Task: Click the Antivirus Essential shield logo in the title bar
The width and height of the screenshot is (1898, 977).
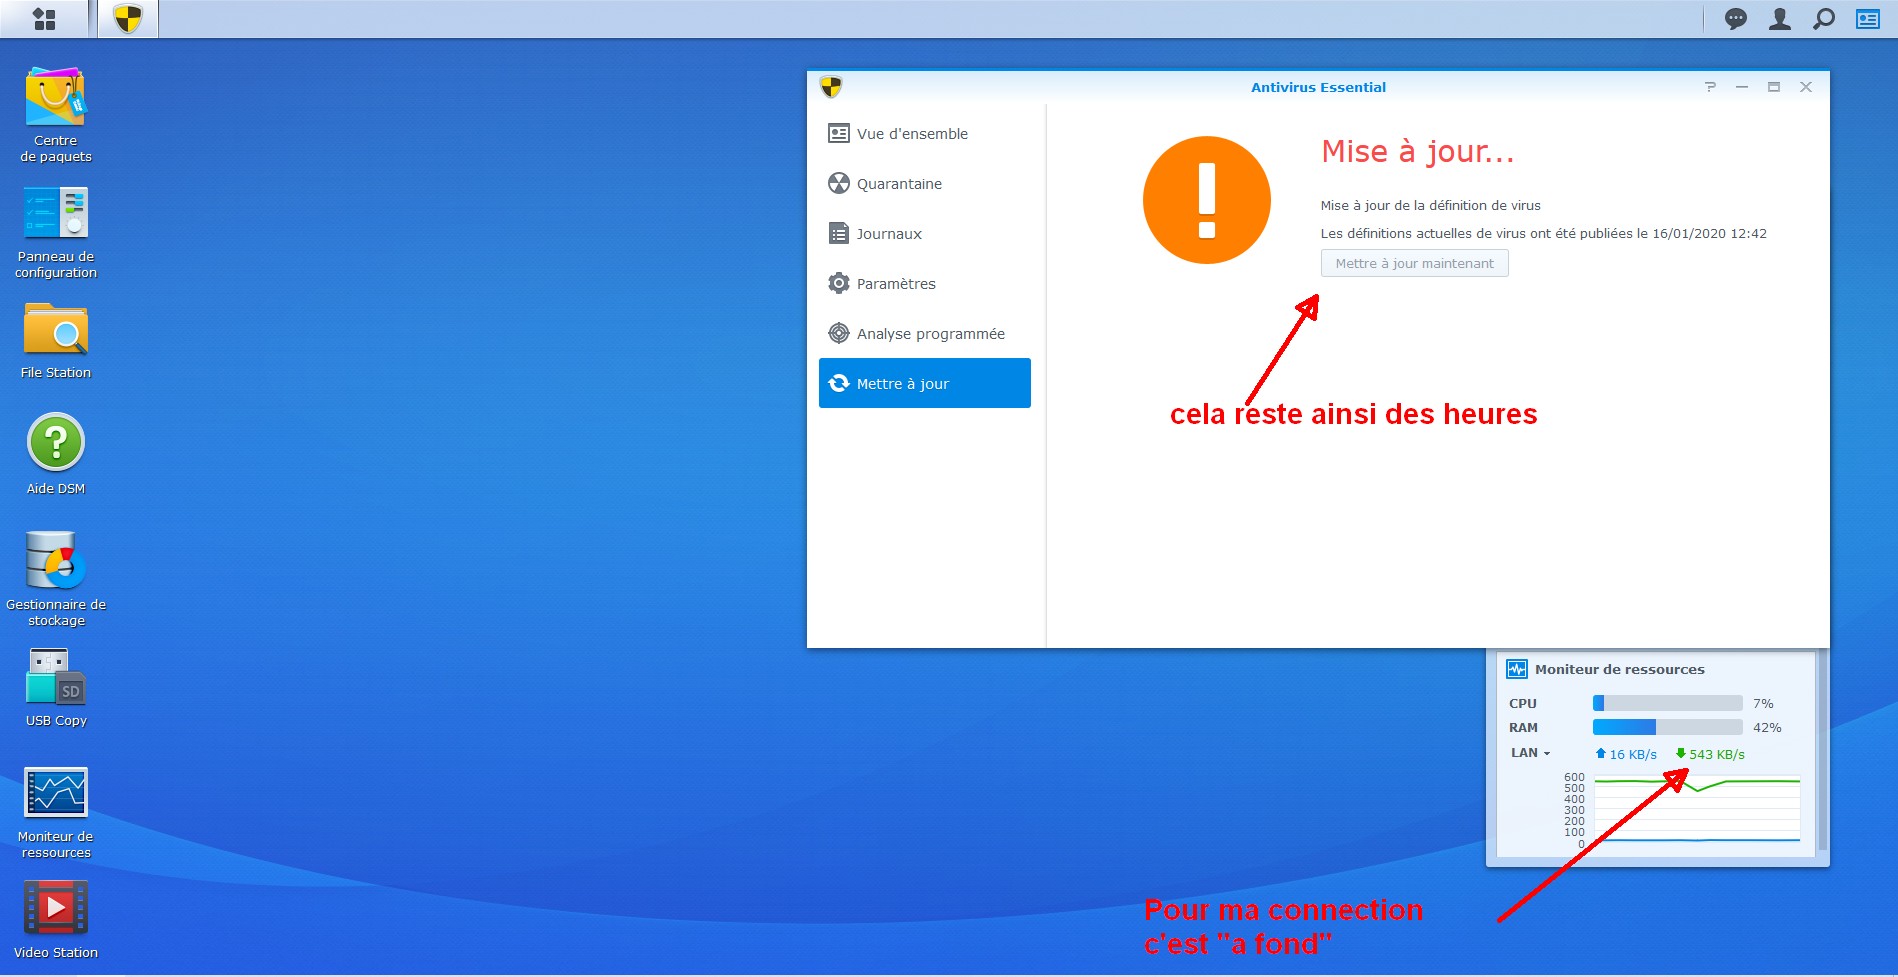Action: pyautogui.click(x=831, y=87)
